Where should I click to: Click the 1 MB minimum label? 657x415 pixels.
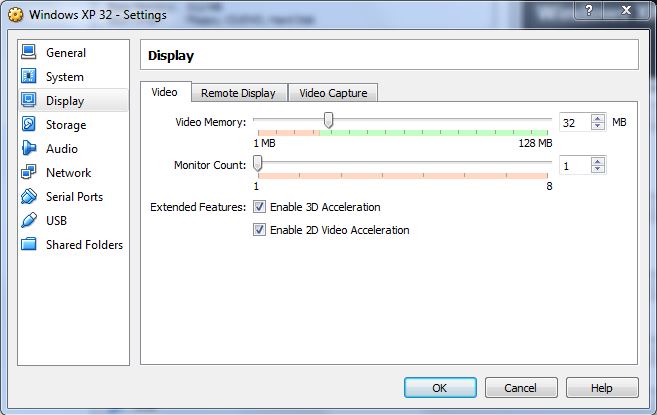(x=264, y=143)
